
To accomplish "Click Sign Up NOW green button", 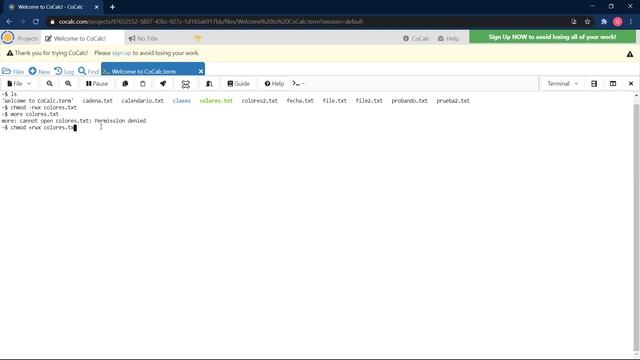I will pos(552,37).
